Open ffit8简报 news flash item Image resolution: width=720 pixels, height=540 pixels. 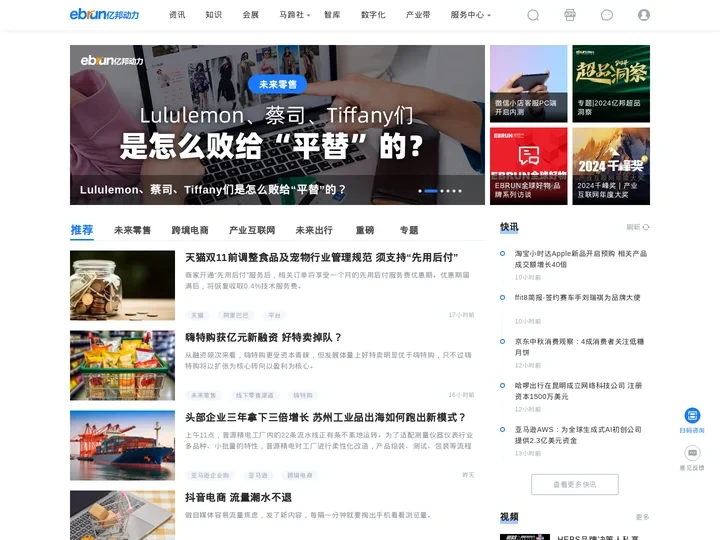point(577,298)
